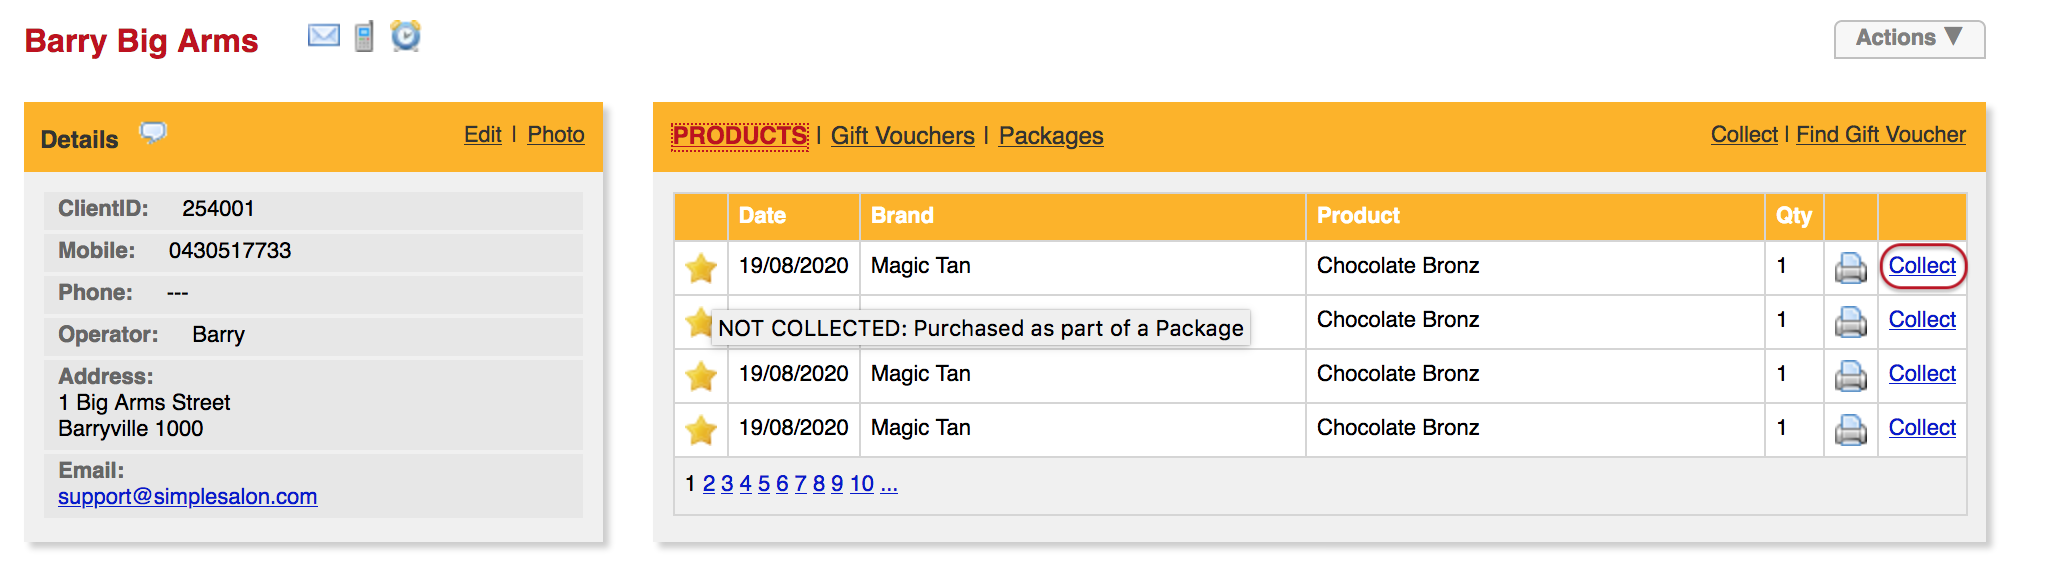Viewport: 2056px width, 576px height.
Task: Open Find Gift Voucher link
Action: [x=1880, y=135]
